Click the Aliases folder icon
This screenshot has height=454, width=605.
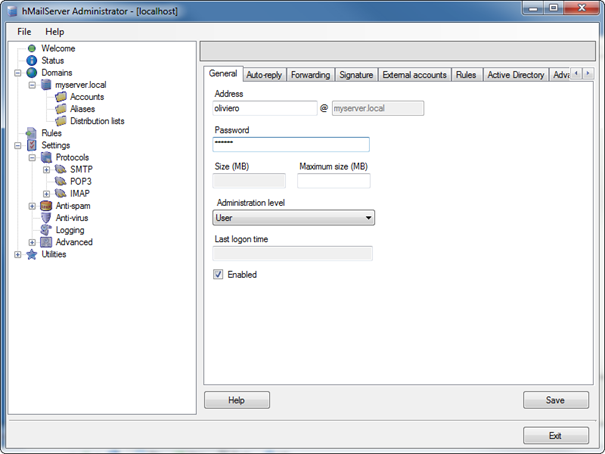[61, 109]
